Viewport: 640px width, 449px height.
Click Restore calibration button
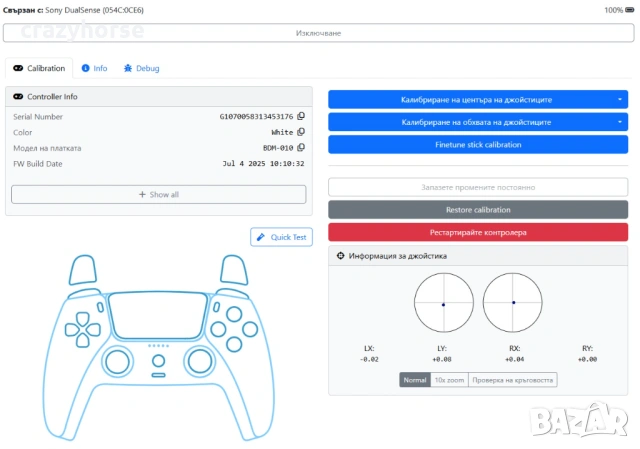pos(478,210)
